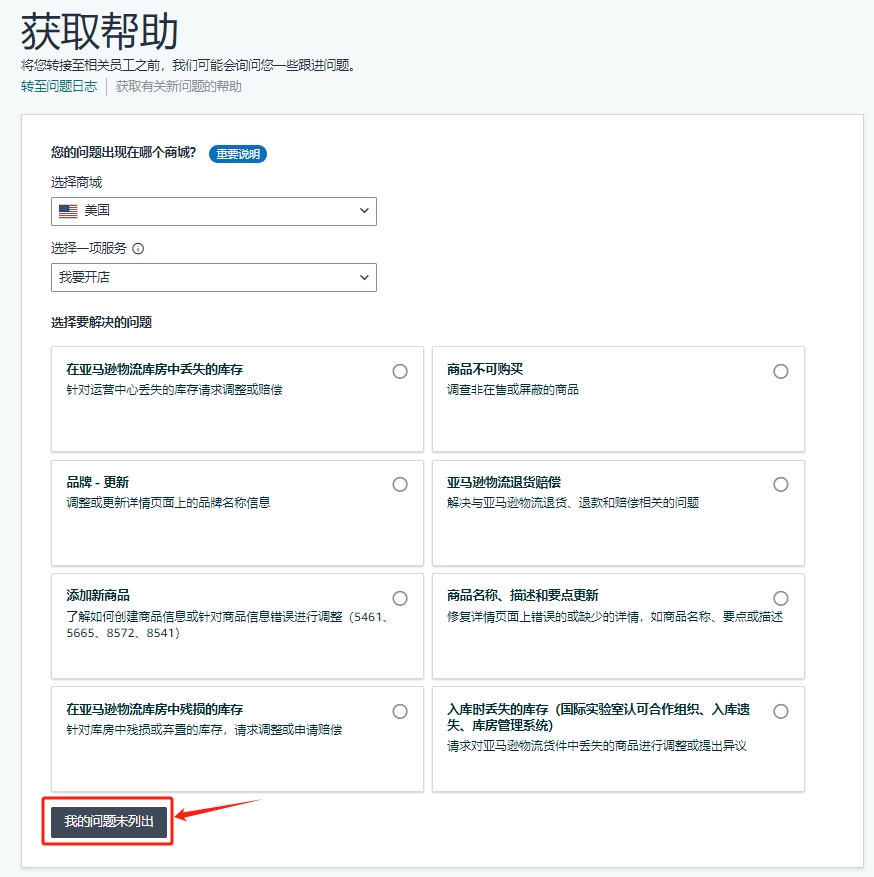Click the info icon beside 选择一项服务
Screen dimensions: 874x877
click(138, 249)
